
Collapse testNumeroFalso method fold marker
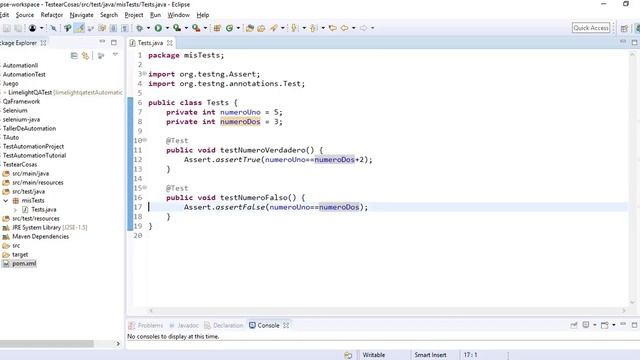144,188
